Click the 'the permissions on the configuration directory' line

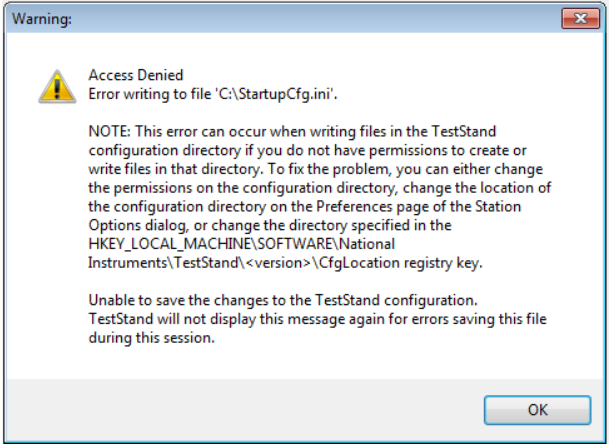(320, 188)
